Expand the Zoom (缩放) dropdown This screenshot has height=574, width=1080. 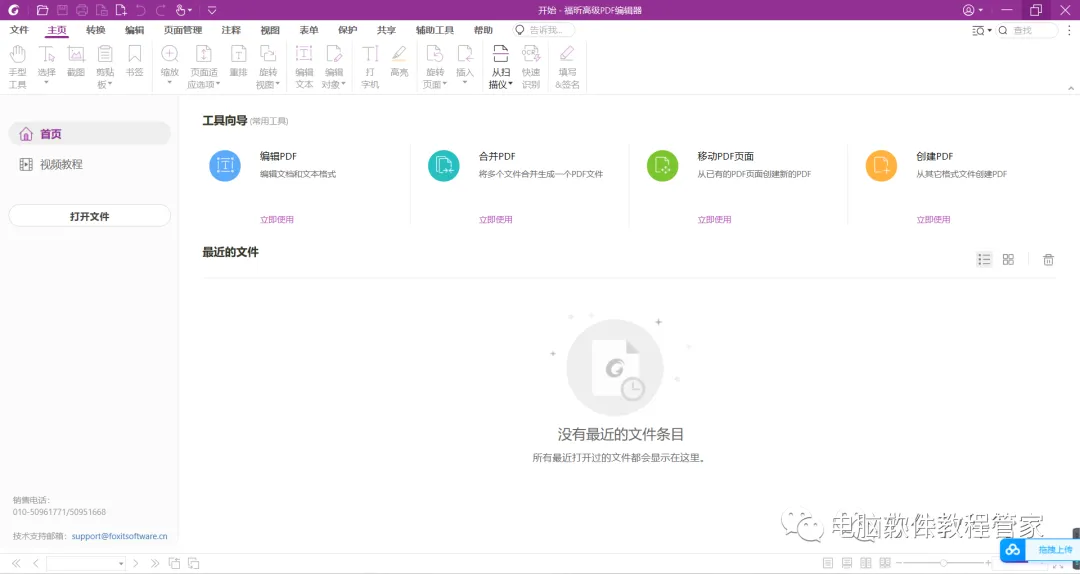[x=169, y=83]
